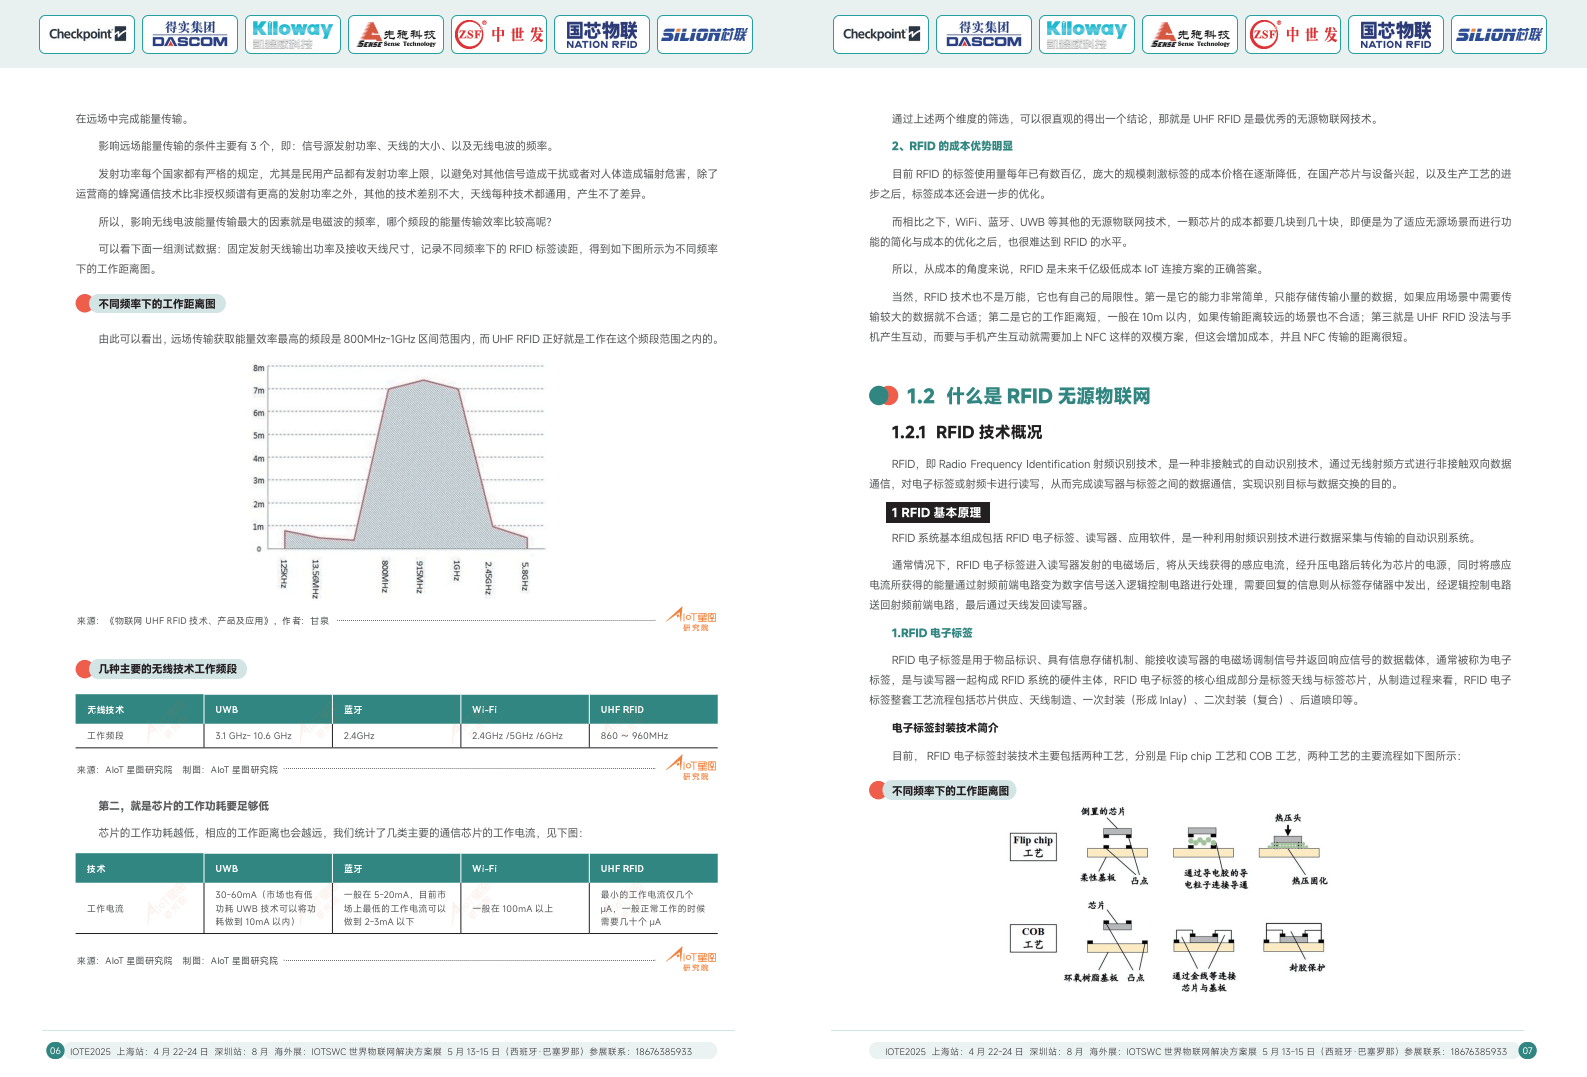Image resolution: width=1587 pixels, height=1077 pixels.
Task: Click the working-distance area chart
Action: (x=400, y=479)
